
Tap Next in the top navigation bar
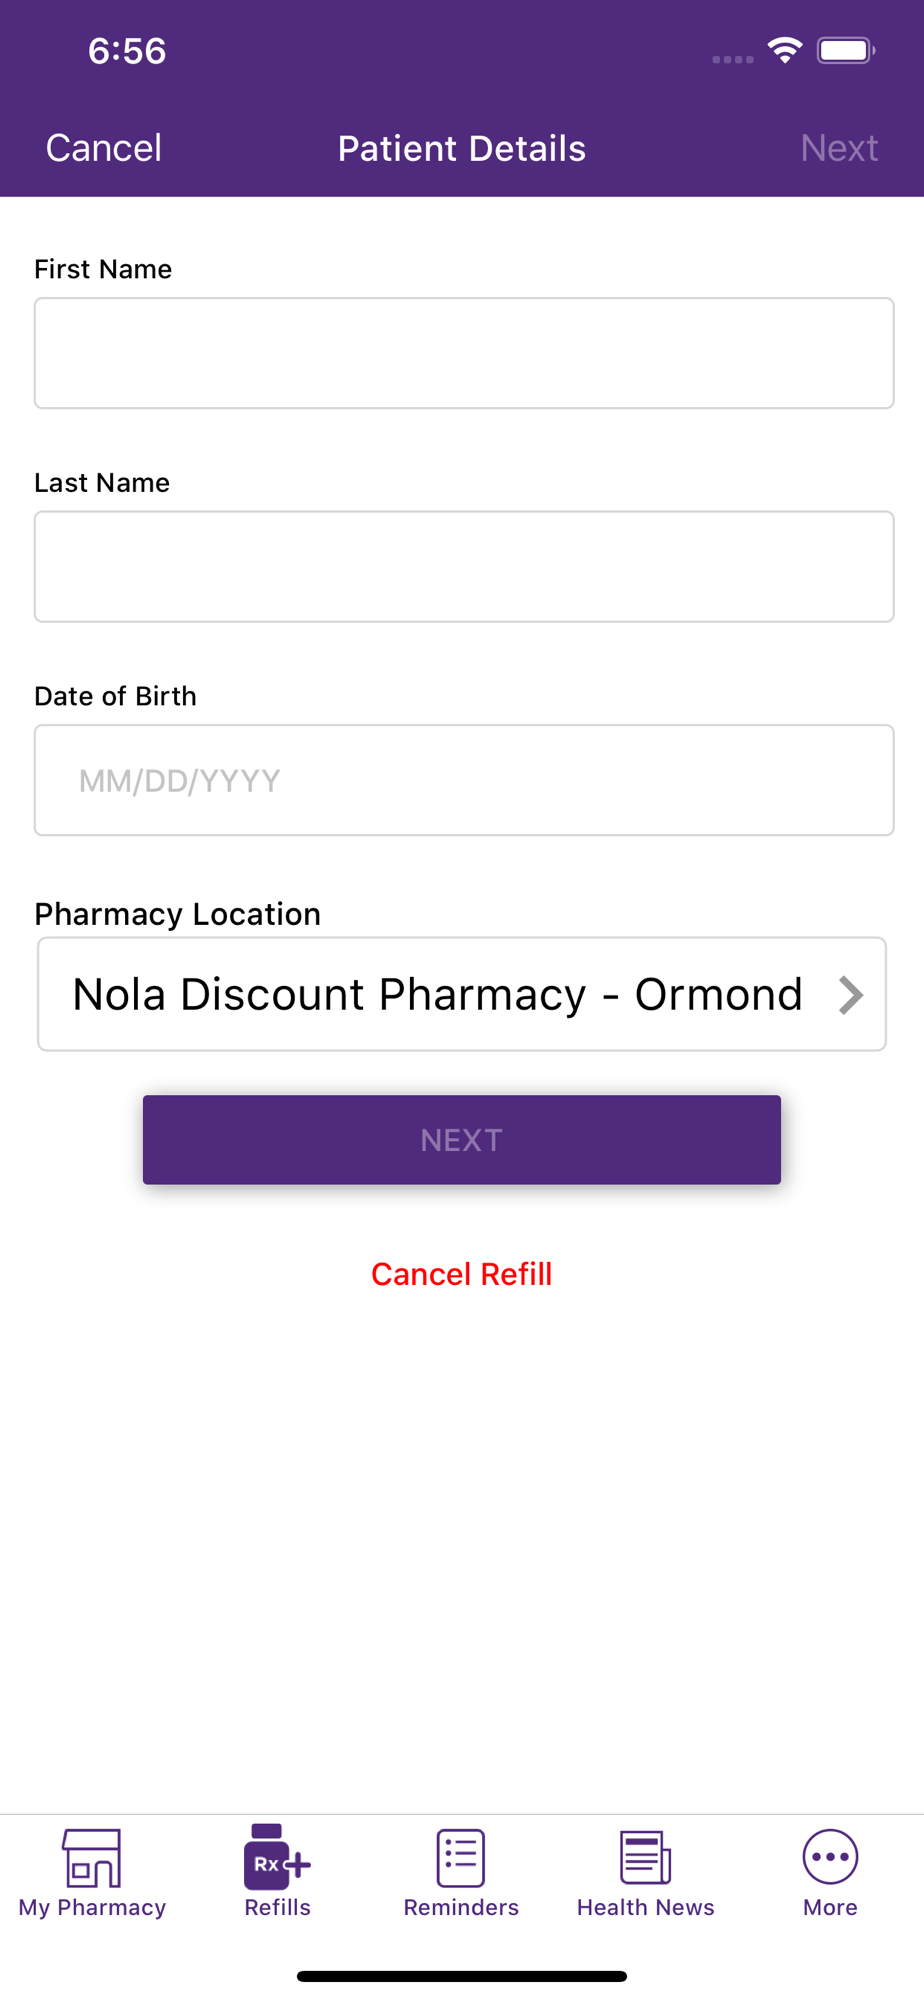839,148
